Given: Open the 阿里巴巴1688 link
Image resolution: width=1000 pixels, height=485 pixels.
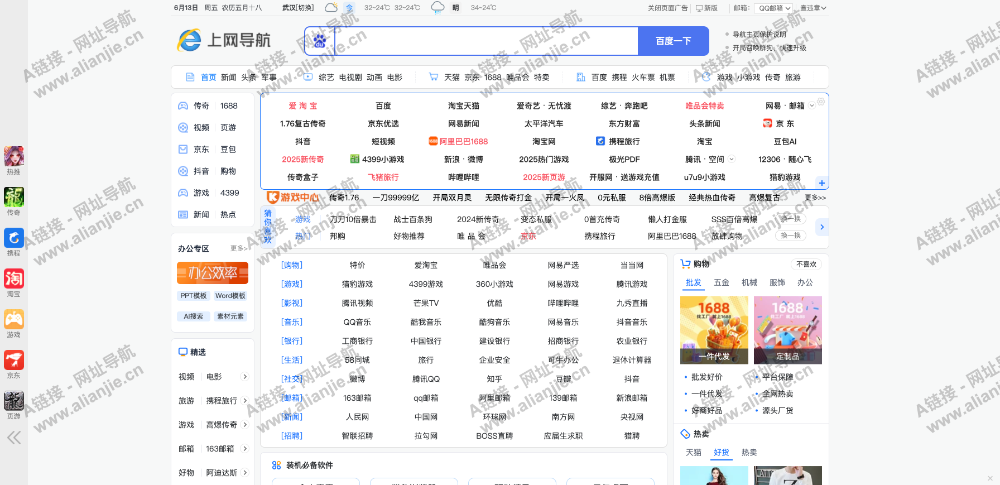Looking at the screenshot, I should pos(459,141).
